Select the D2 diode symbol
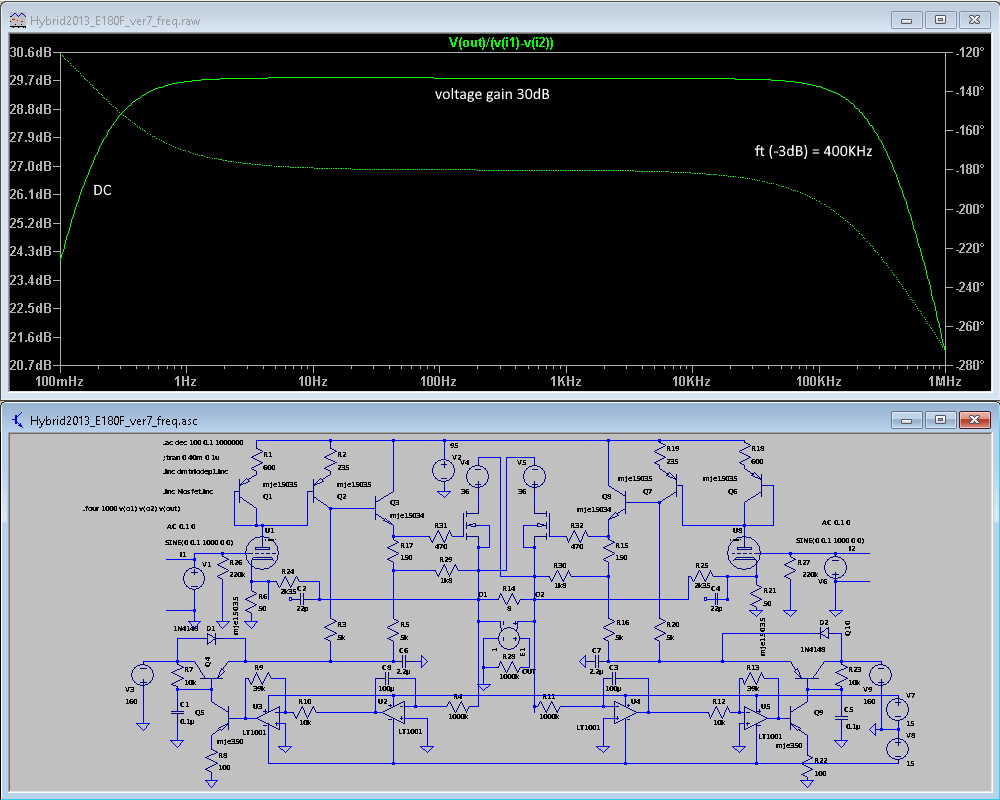 pos(823,633)
